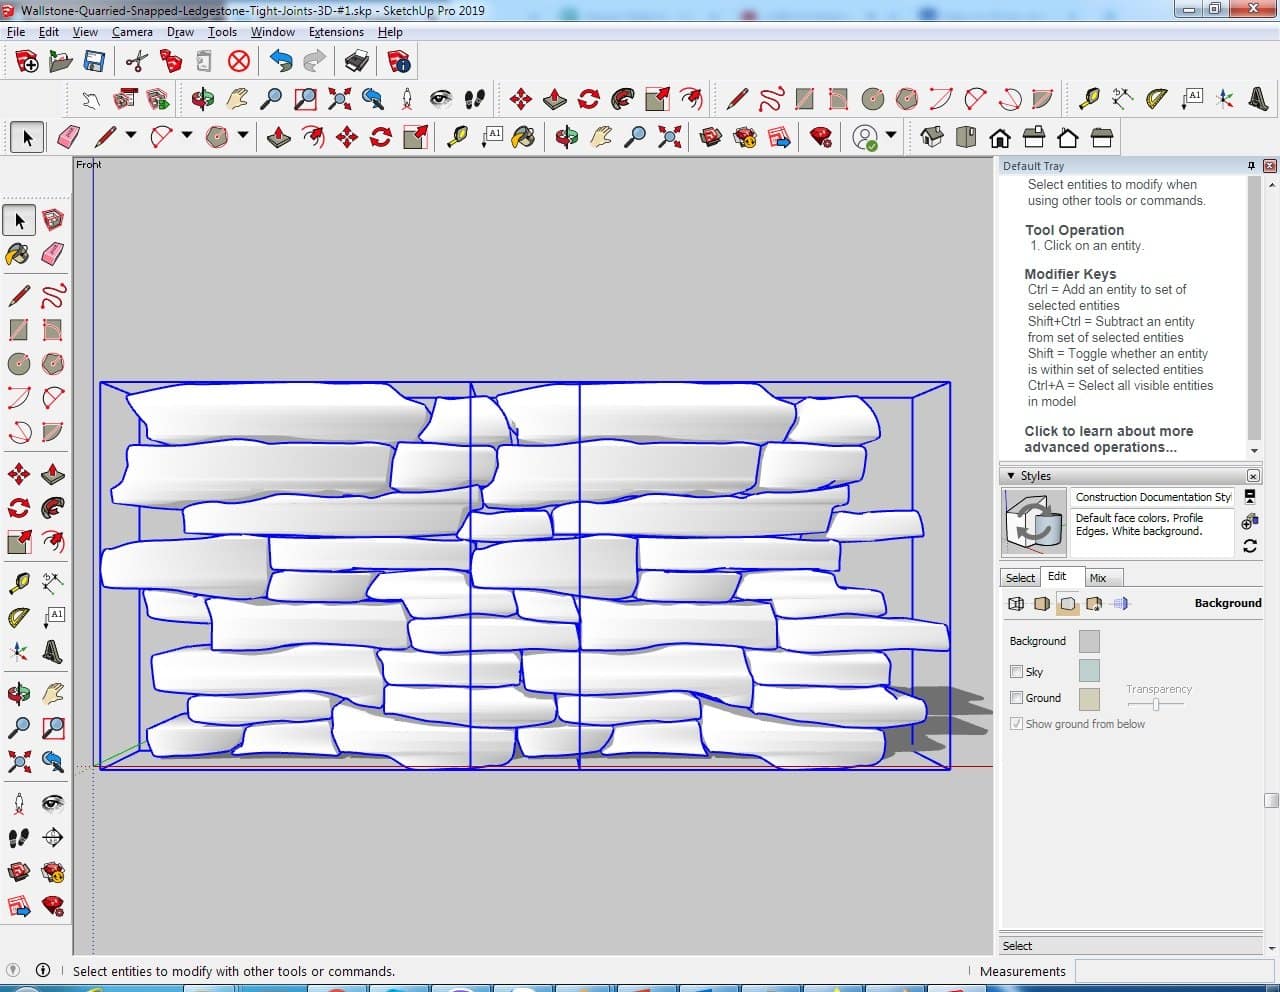Click the Update Style refresh icon
The height and width of the screenshot is (992, 1280).
pyautogui.click(x=1250, y=546)
